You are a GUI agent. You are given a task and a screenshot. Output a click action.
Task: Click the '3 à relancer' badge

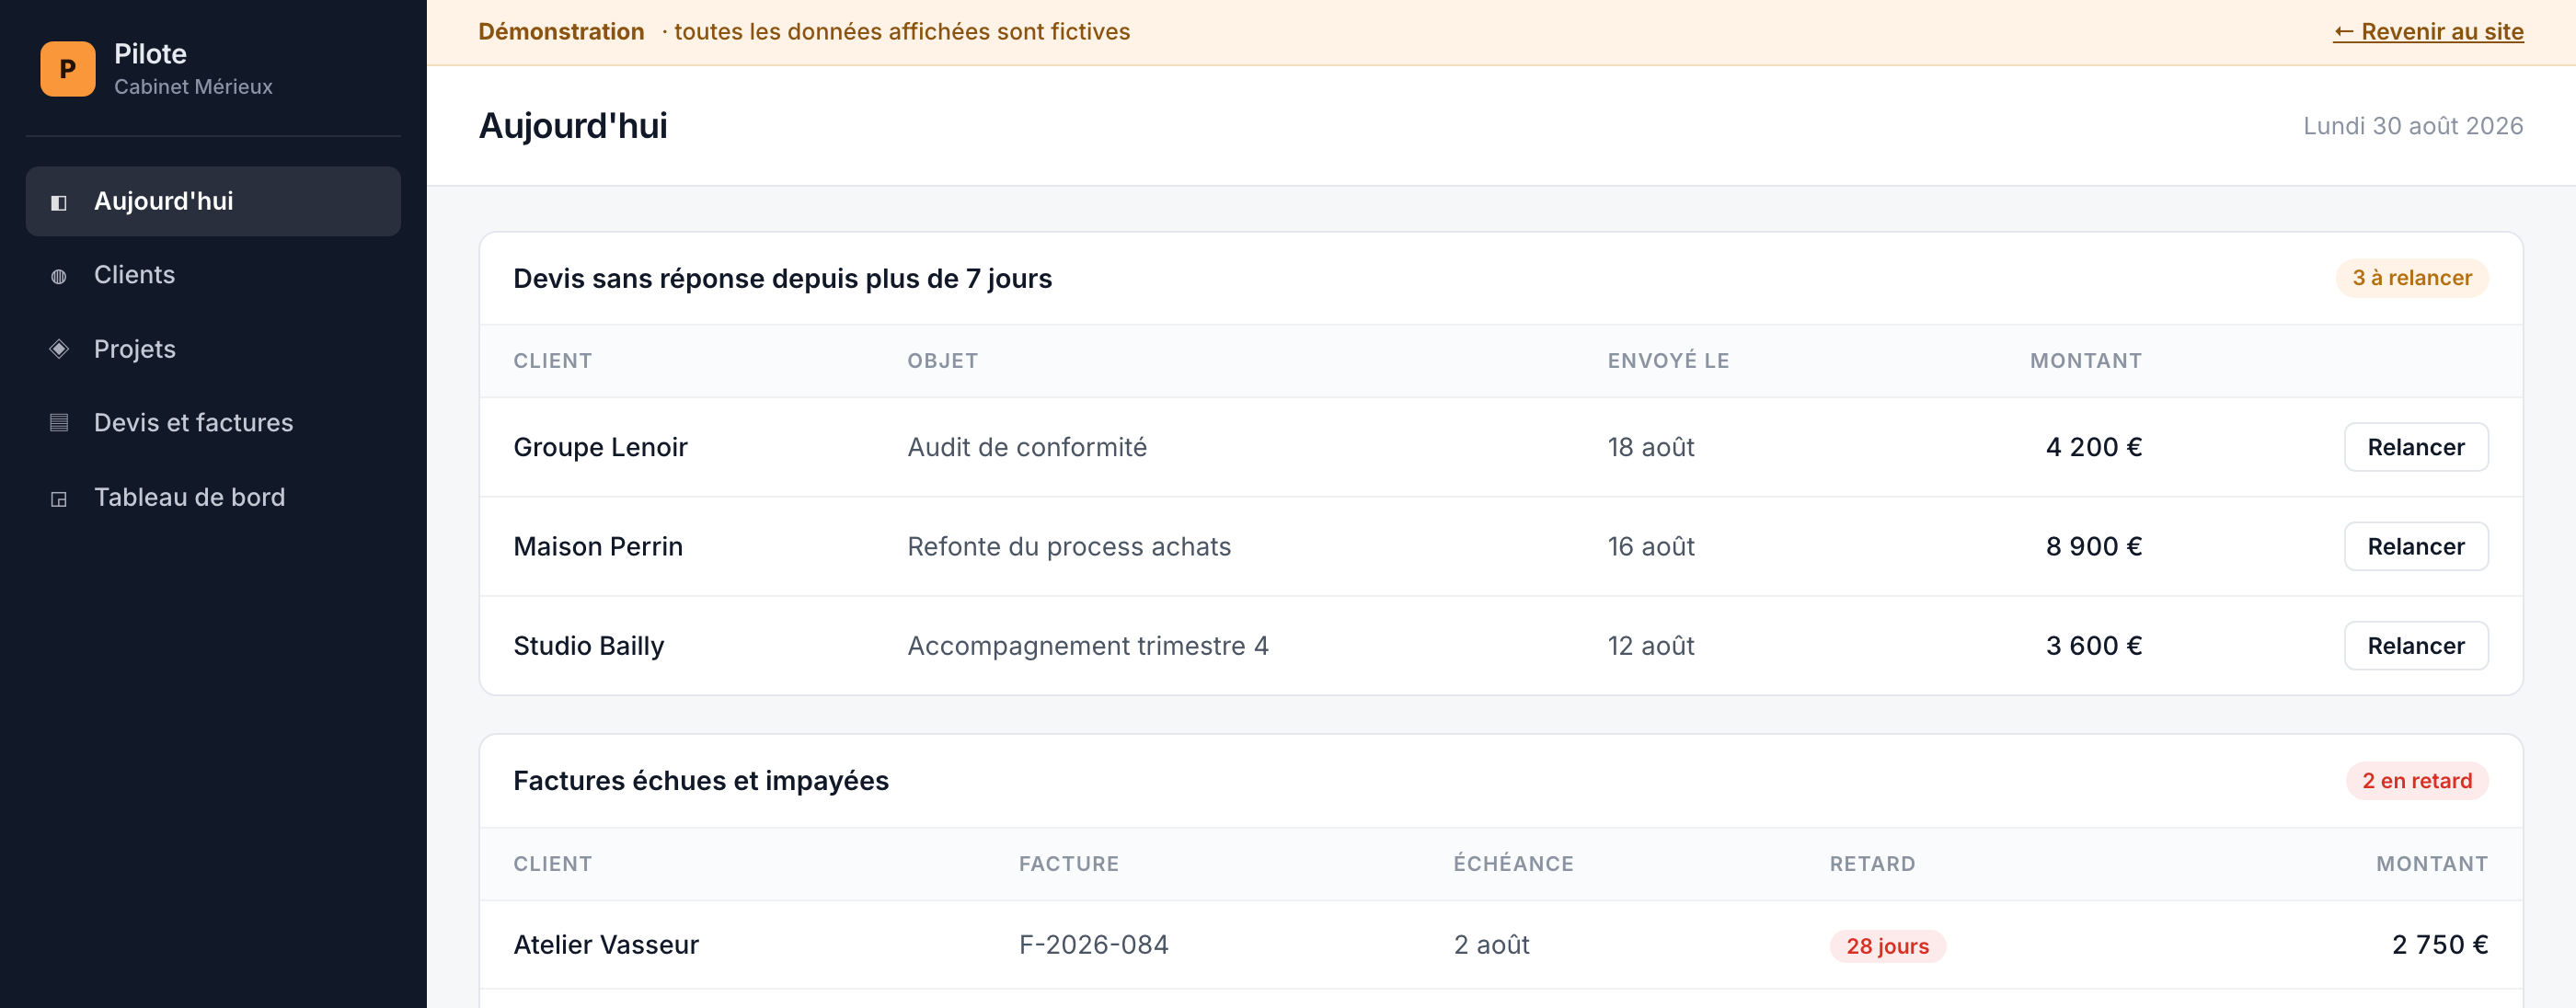[2412, 278]
